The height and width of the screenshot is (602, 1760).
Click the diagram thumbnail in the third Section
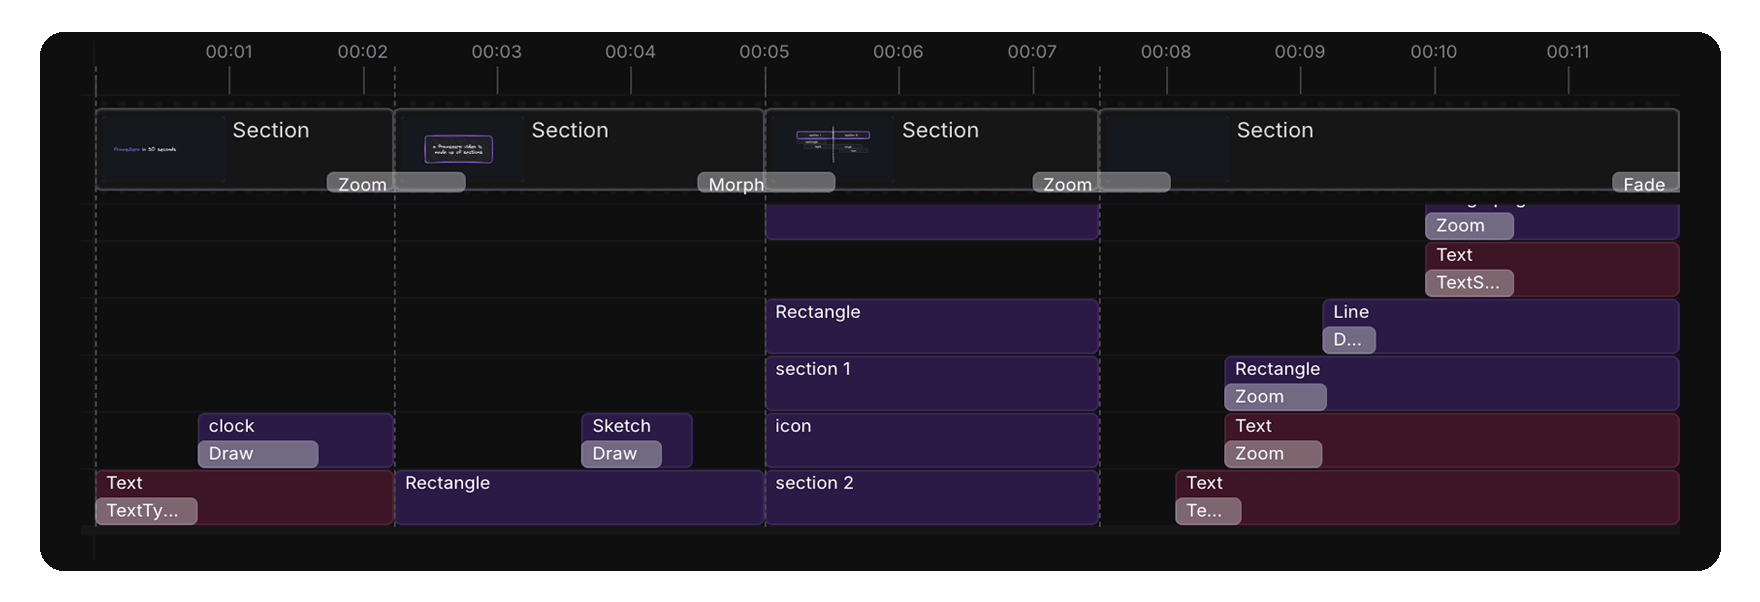(x=833, y=147)
